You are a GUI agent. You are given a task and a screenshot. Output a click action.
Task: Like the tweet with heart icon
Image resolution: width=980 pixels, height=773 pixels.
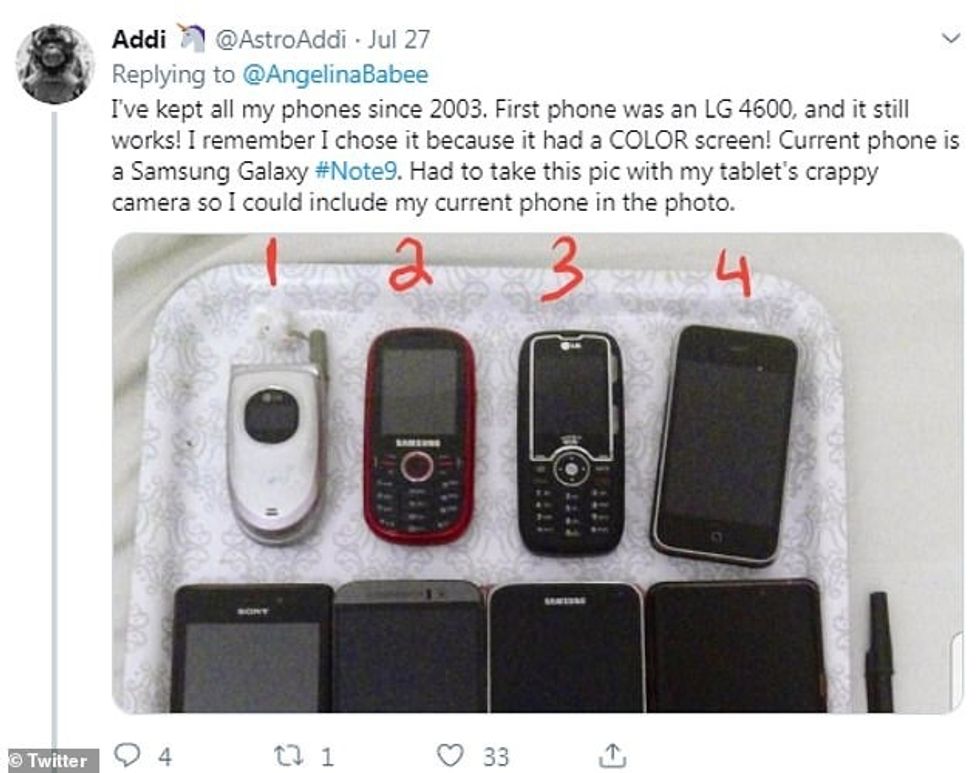(x=450, y=756)
